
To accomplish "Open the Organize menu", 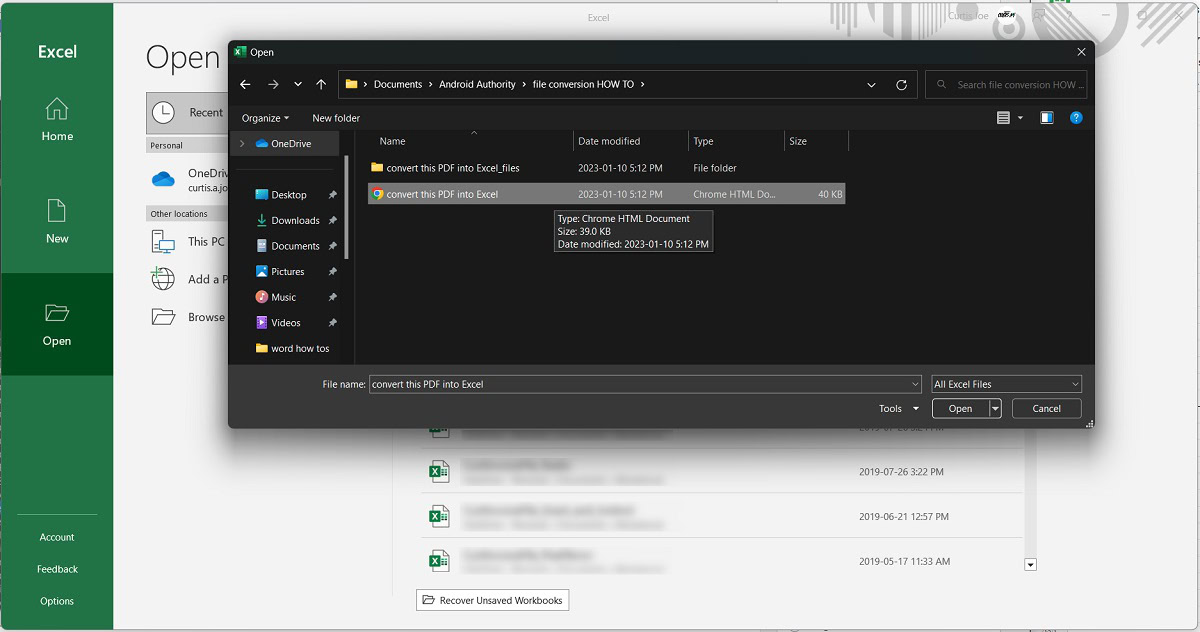I will [265, 118].
